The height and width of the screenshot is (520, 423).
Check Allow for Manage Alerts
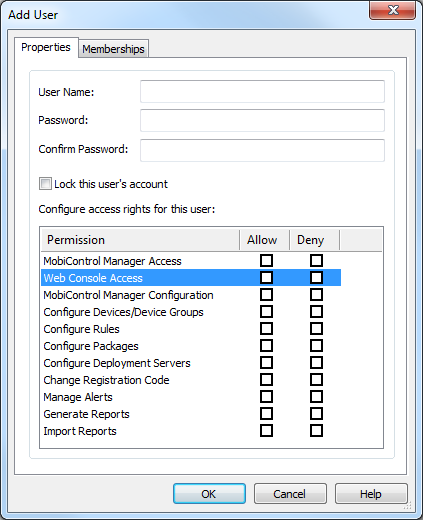266,397
